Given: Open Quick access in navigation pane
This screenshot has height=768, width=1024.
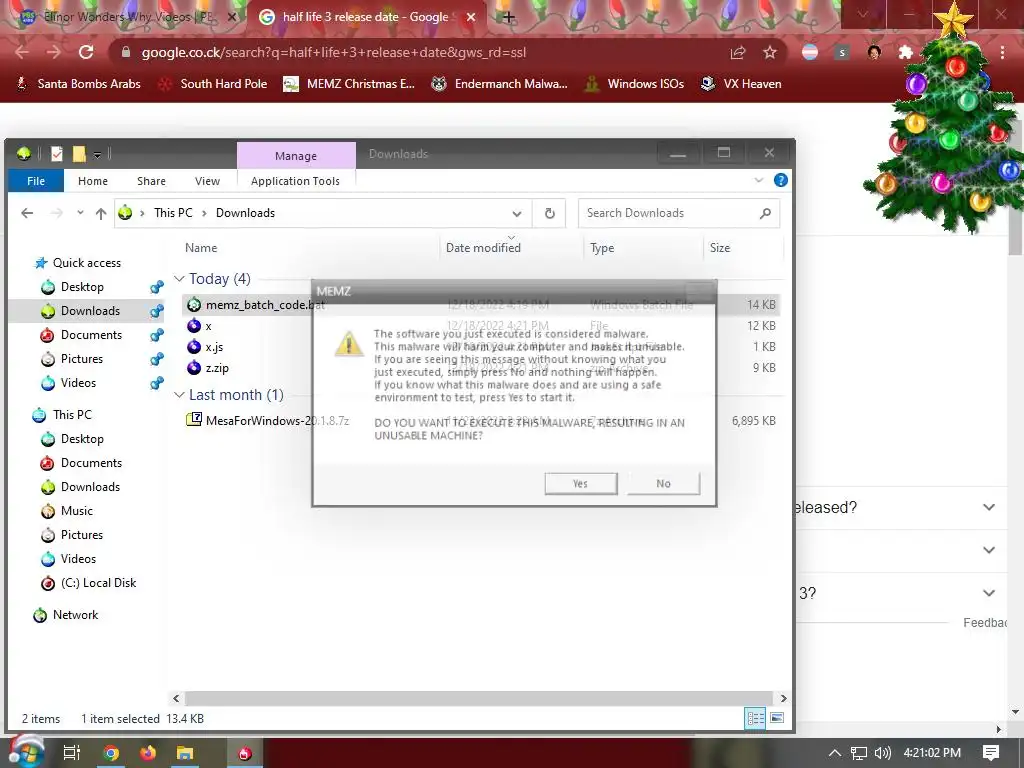Looking at the screenshot, I should (86, 263).
